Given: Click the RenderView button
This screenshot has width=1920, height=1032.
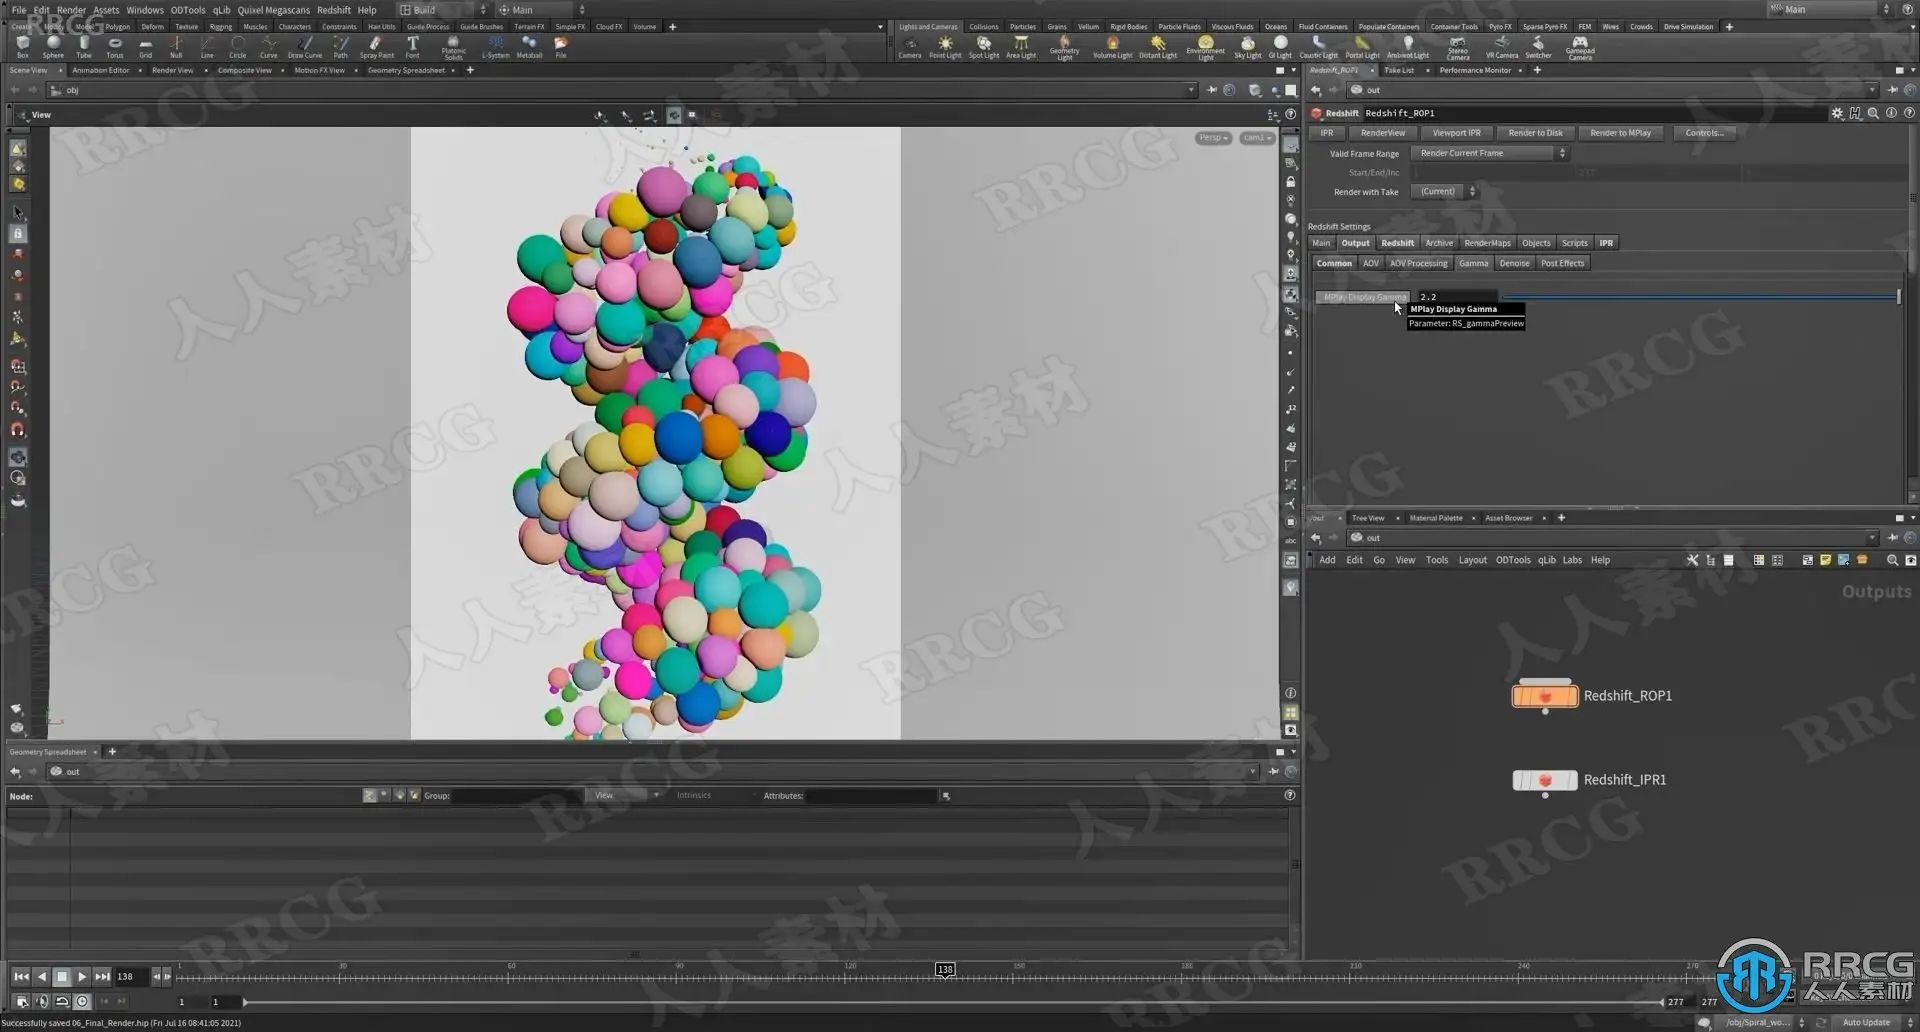Looking at the screenshot, I should pyautogui.click(x=1382, y=133).
